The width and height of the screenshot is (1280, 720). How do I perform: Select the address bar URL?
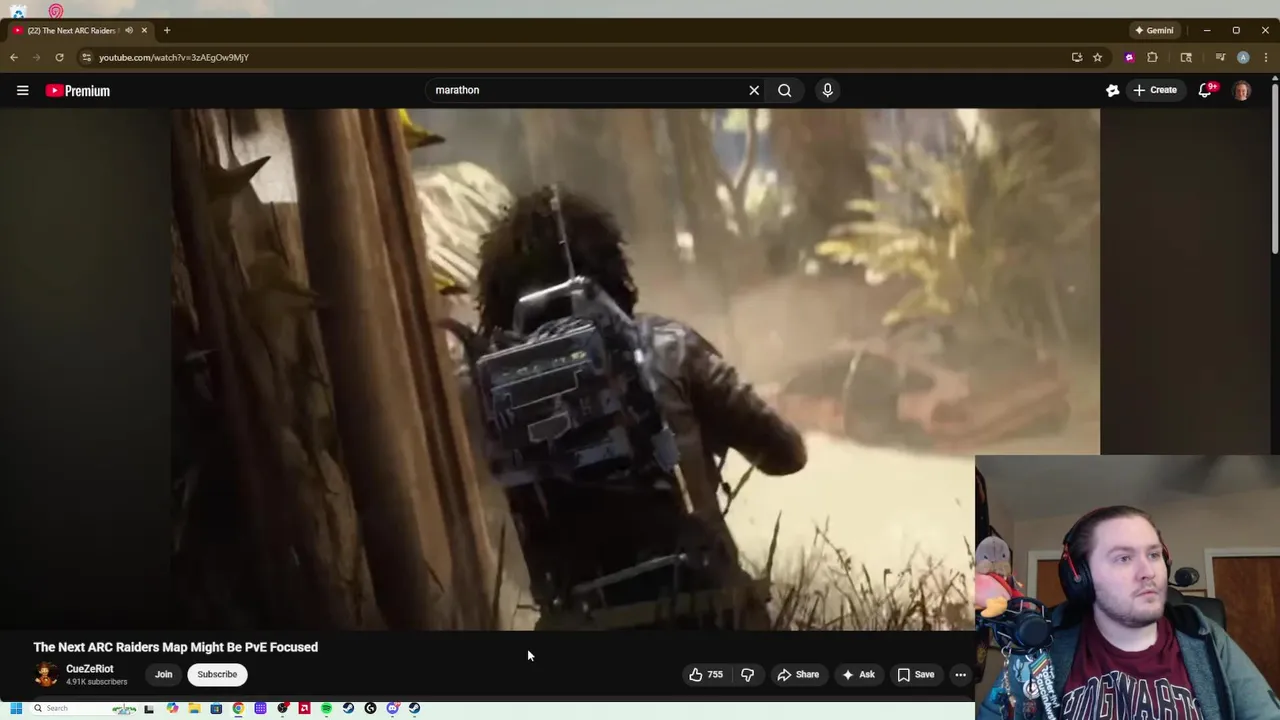(174, 57)
